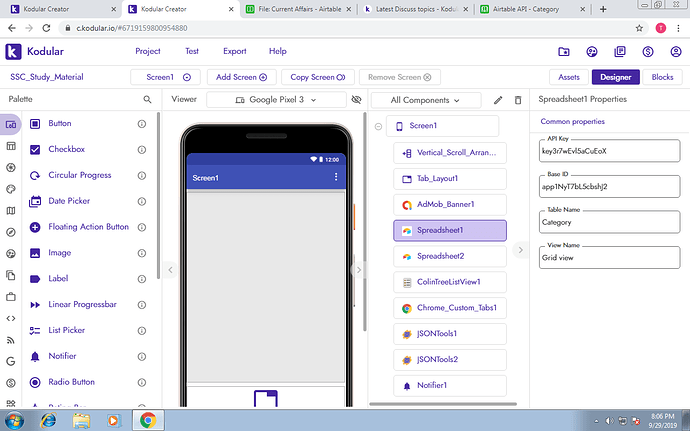This screenshot has width=690, height=431.
Task: Show info for Notifier component
Action: [142, 357]
